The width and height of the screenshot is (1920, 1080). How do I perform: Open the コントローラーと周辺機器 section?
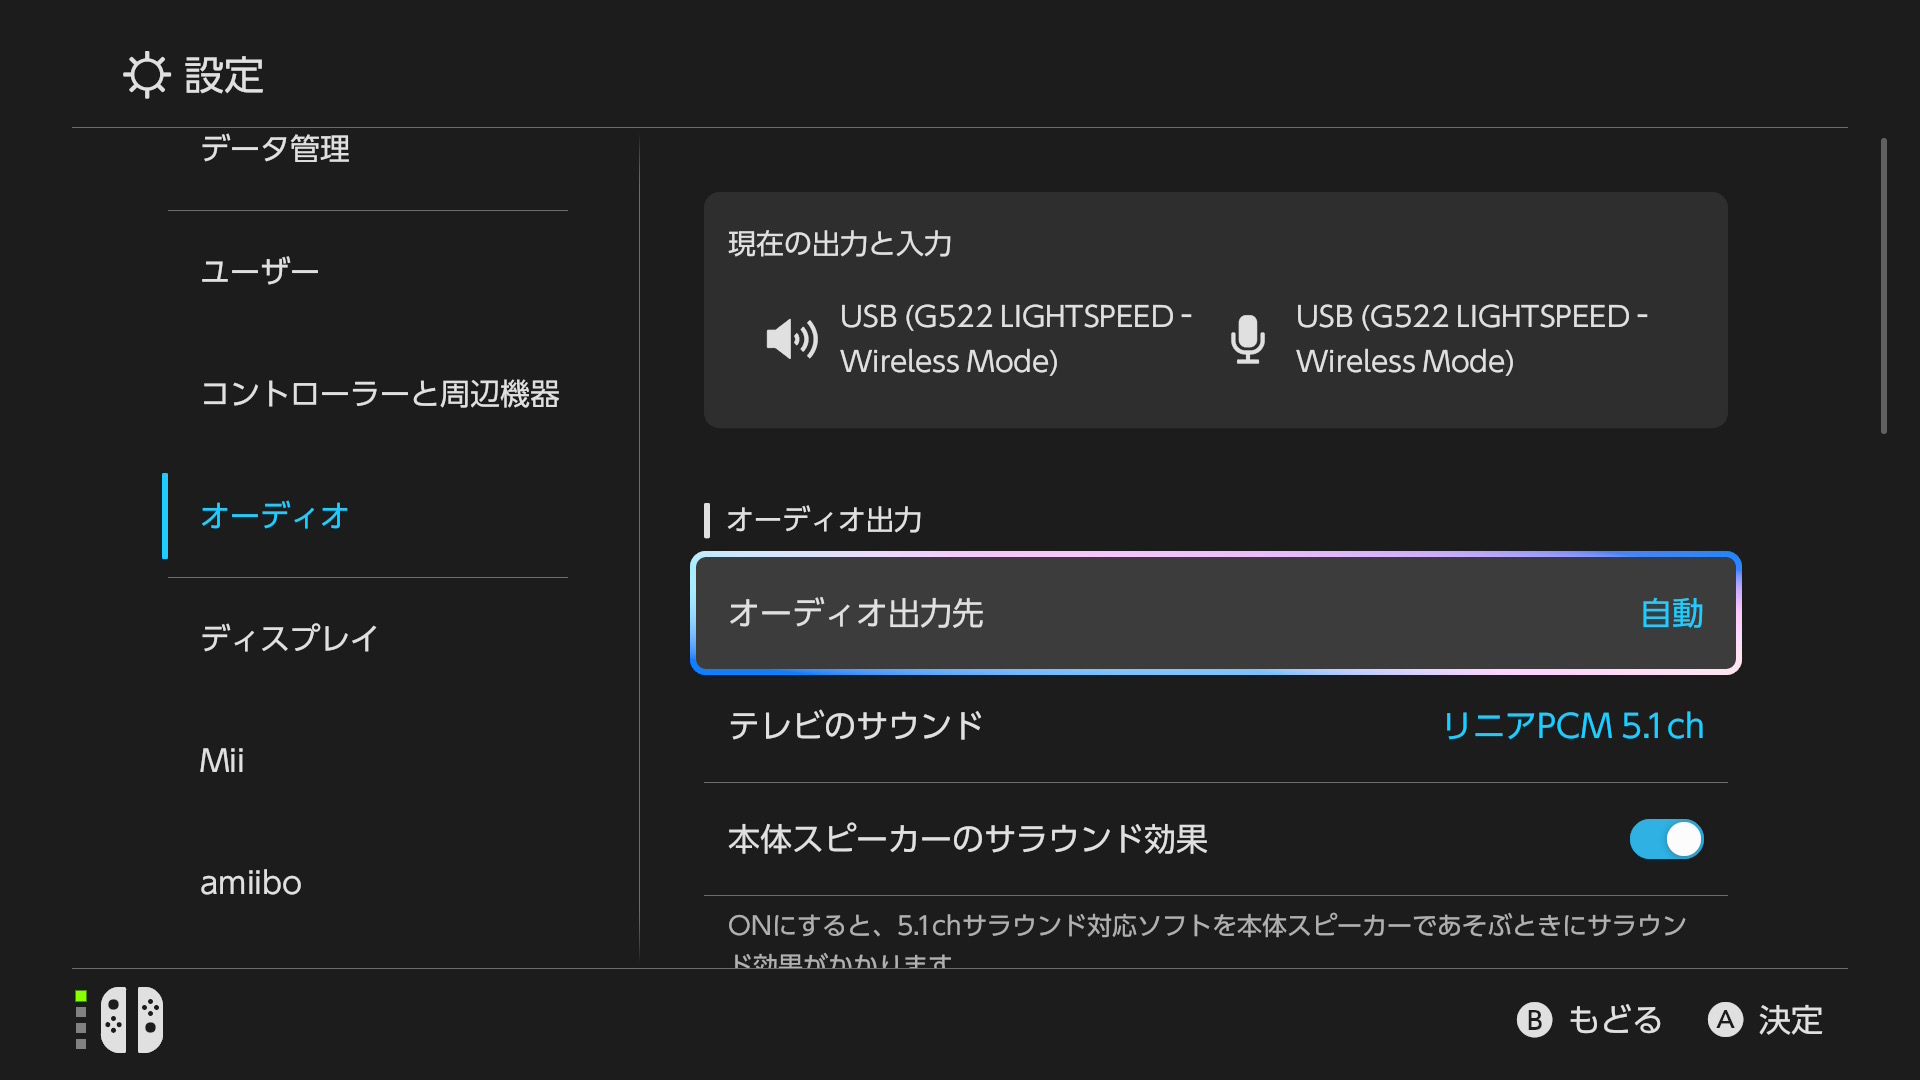coord(381,395)
